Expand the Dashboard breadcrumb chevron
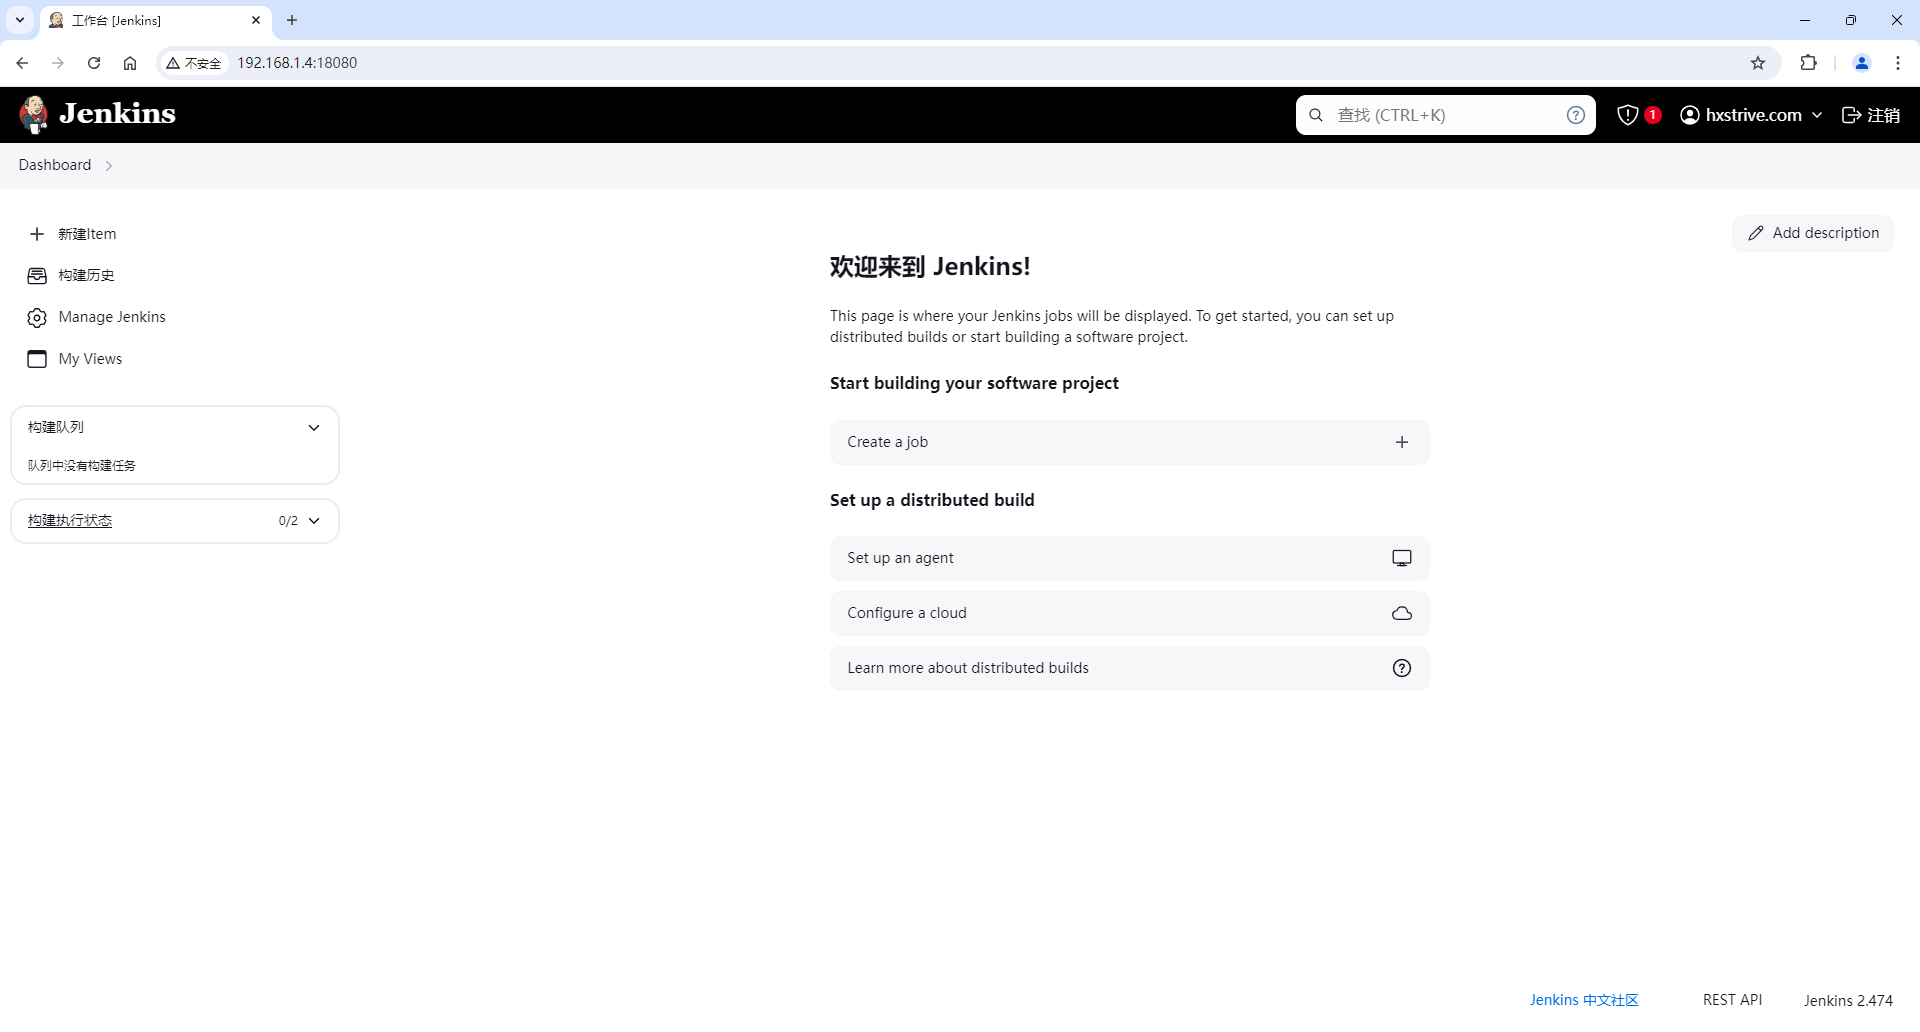1920x1032 pixels. 109,166
